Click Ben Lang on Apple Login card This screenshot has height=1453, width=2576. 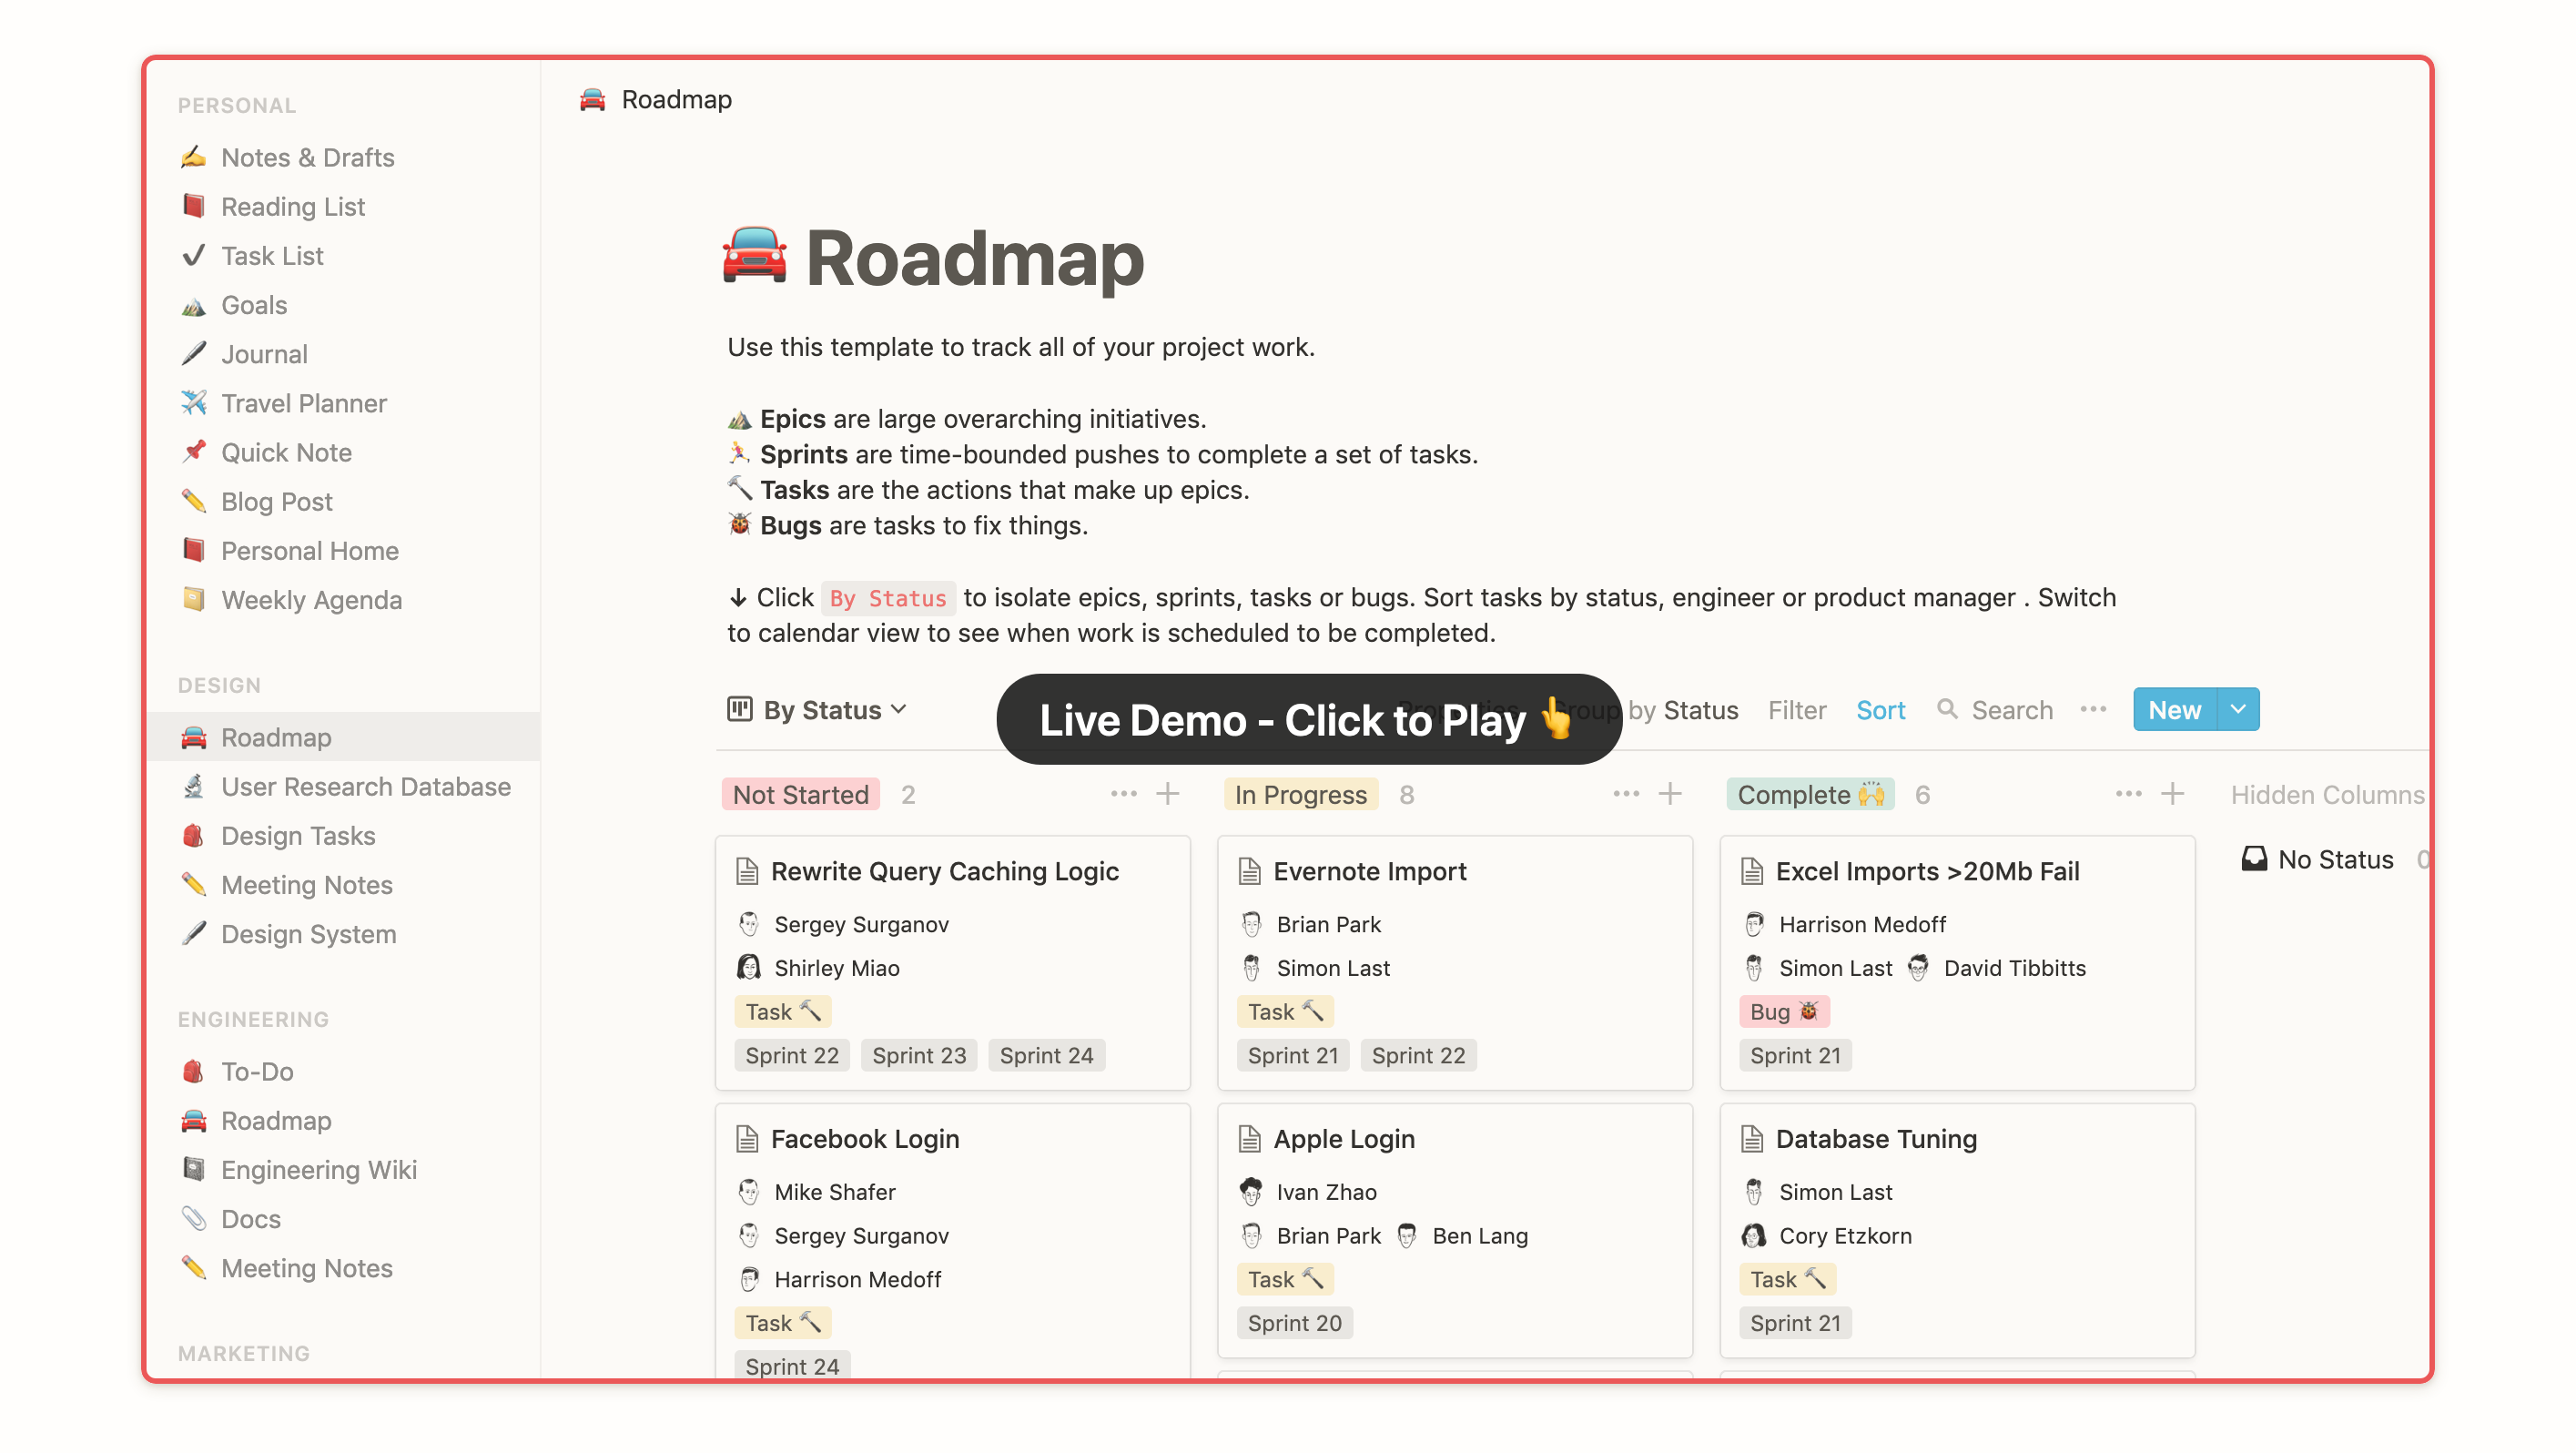(1463, 1235)
